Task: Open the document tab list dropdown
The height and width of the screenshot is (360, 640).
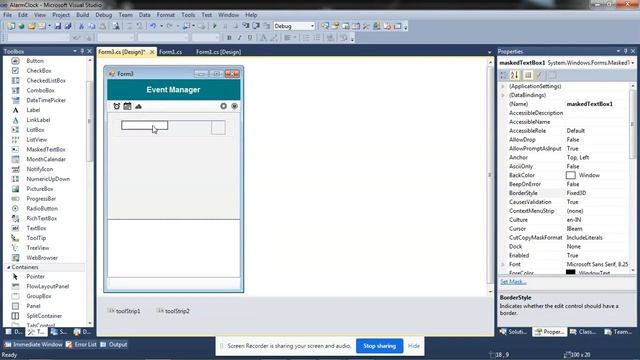Action: 489,52
